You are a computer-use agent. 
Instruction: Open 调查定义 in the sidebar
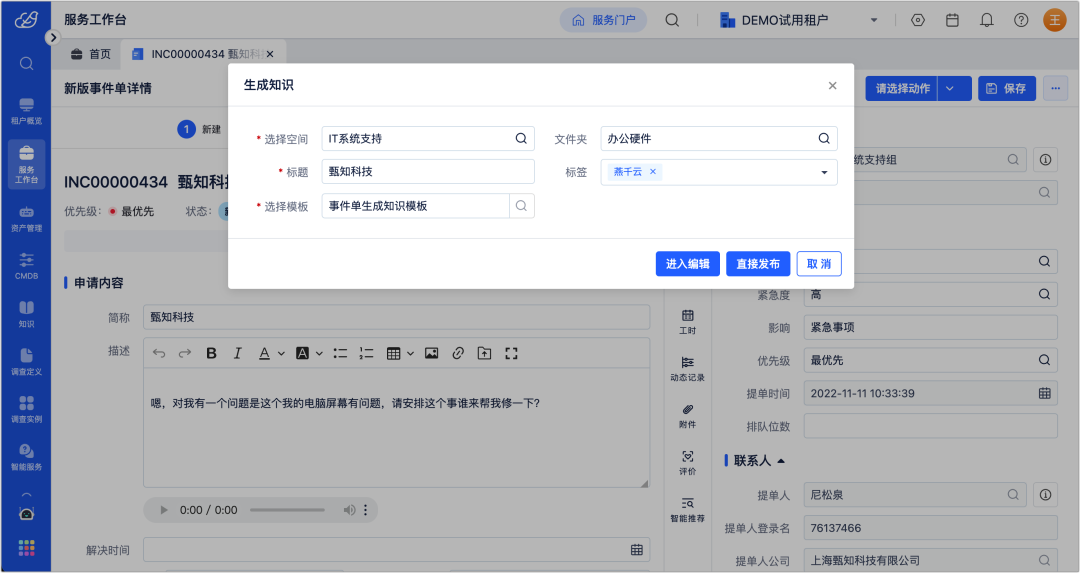(x=26, y=362)
